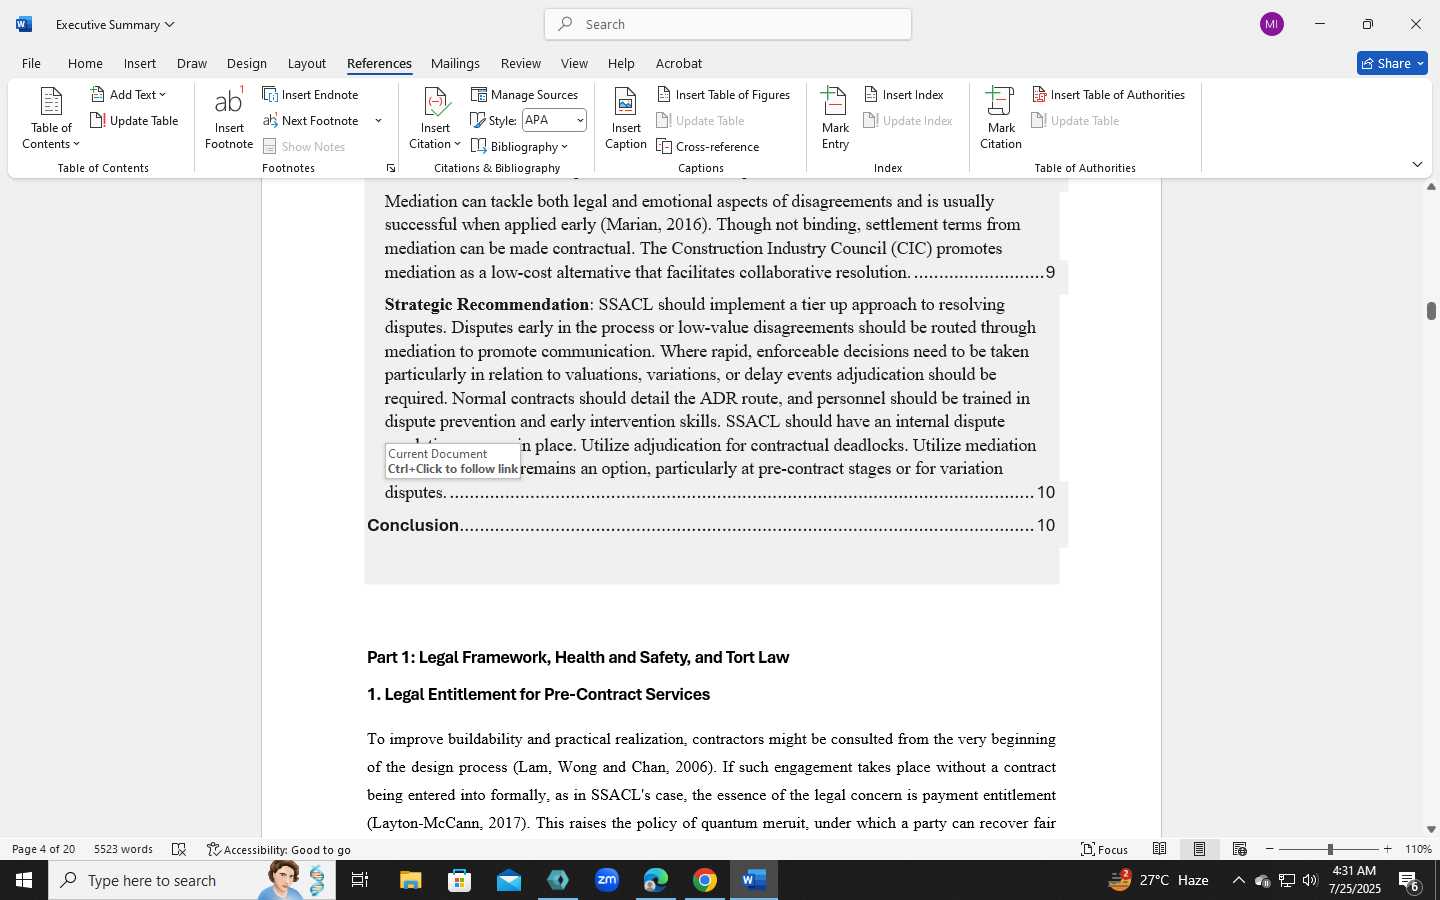Open the document title dropdown Executive Summary

click(x=115, y=24)
